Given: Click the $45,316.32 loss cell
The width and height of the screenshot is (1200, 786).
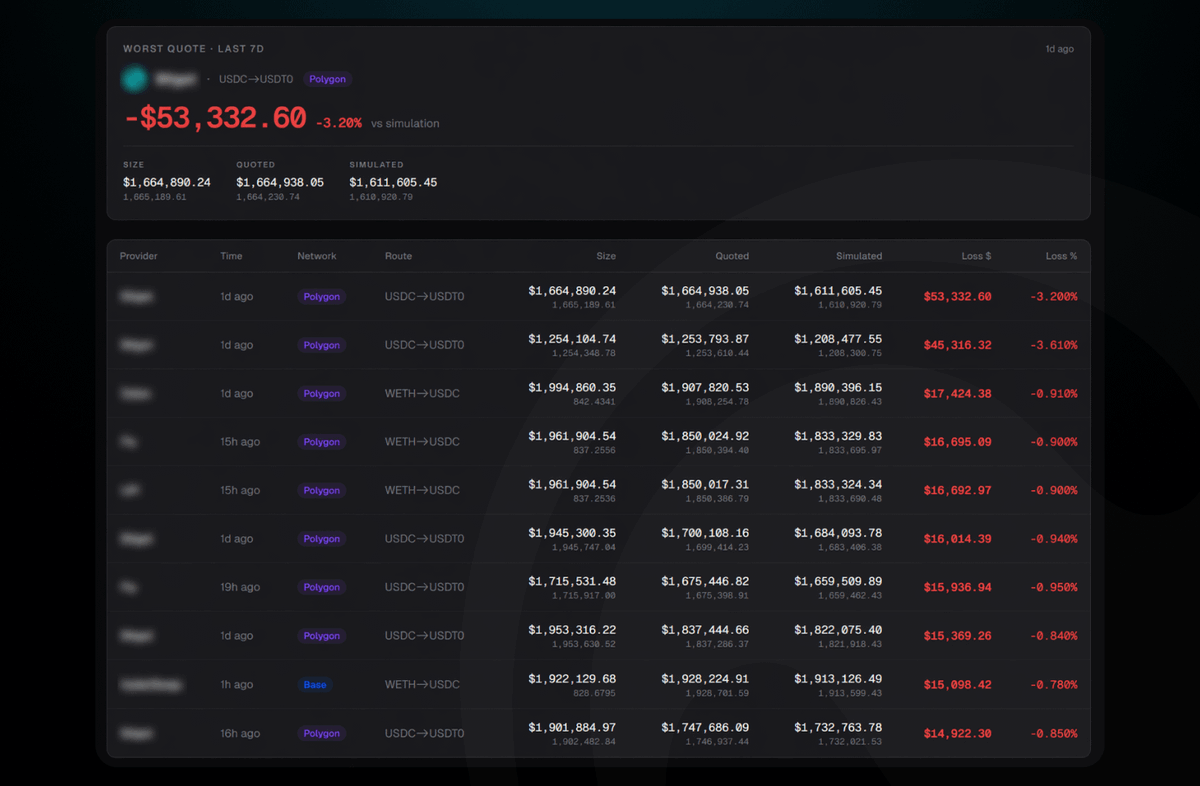Looking at the screenshot, I should pos(958,345).
